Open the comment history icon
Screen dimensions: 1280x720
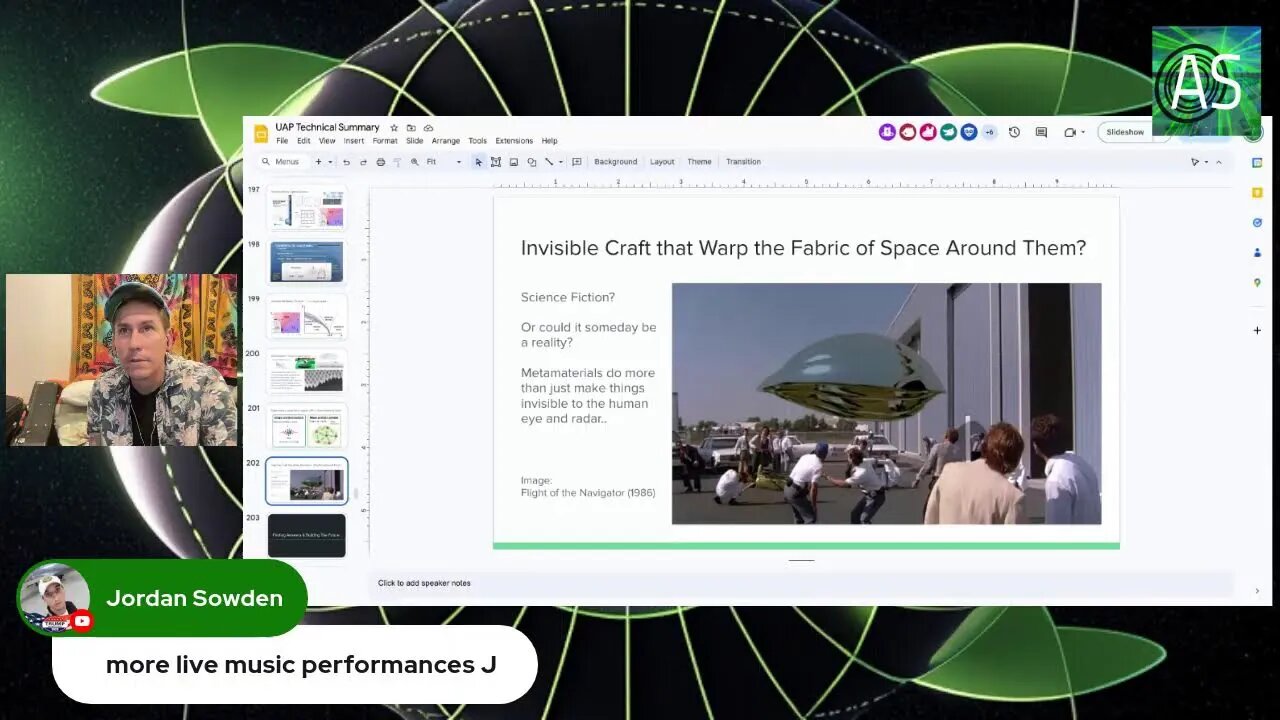[x=1041, y=132]
